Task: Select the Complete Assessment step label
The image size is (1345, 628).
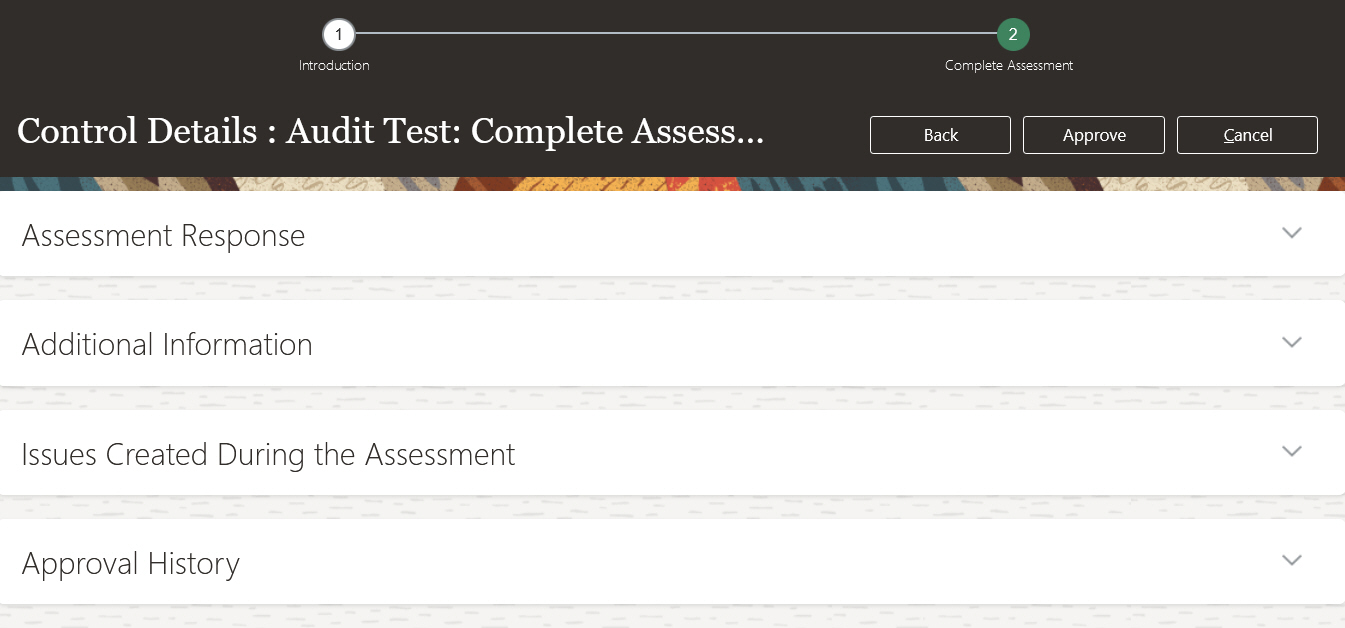Action: click(1009, 66)
